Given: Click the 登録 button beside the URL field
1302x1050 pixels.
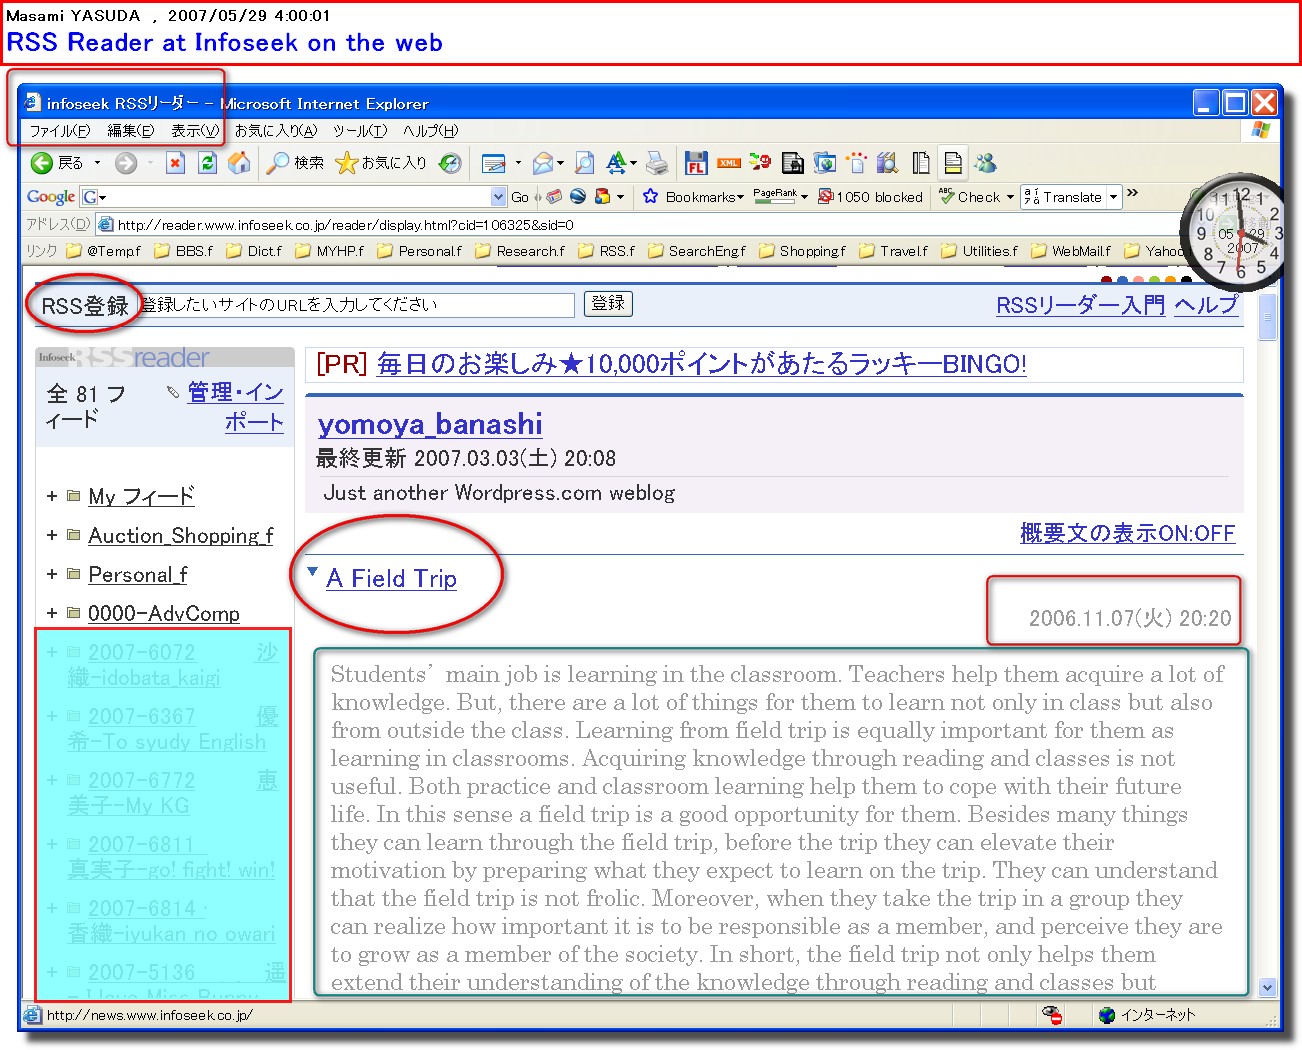Looking at the screenshot, I should [x=608, y=304].
